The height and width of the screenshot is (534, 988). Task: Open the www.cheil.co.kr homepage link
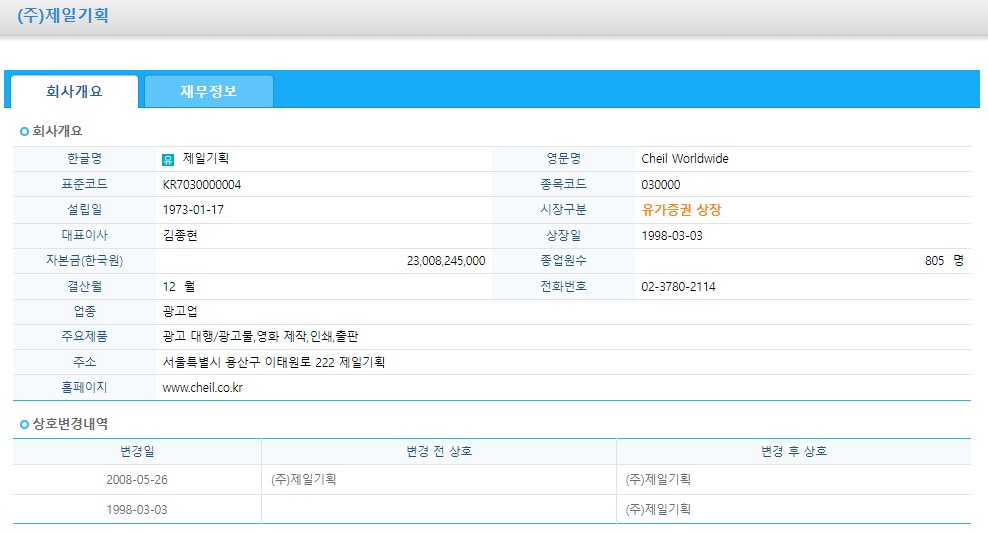[x=202, y=388]
